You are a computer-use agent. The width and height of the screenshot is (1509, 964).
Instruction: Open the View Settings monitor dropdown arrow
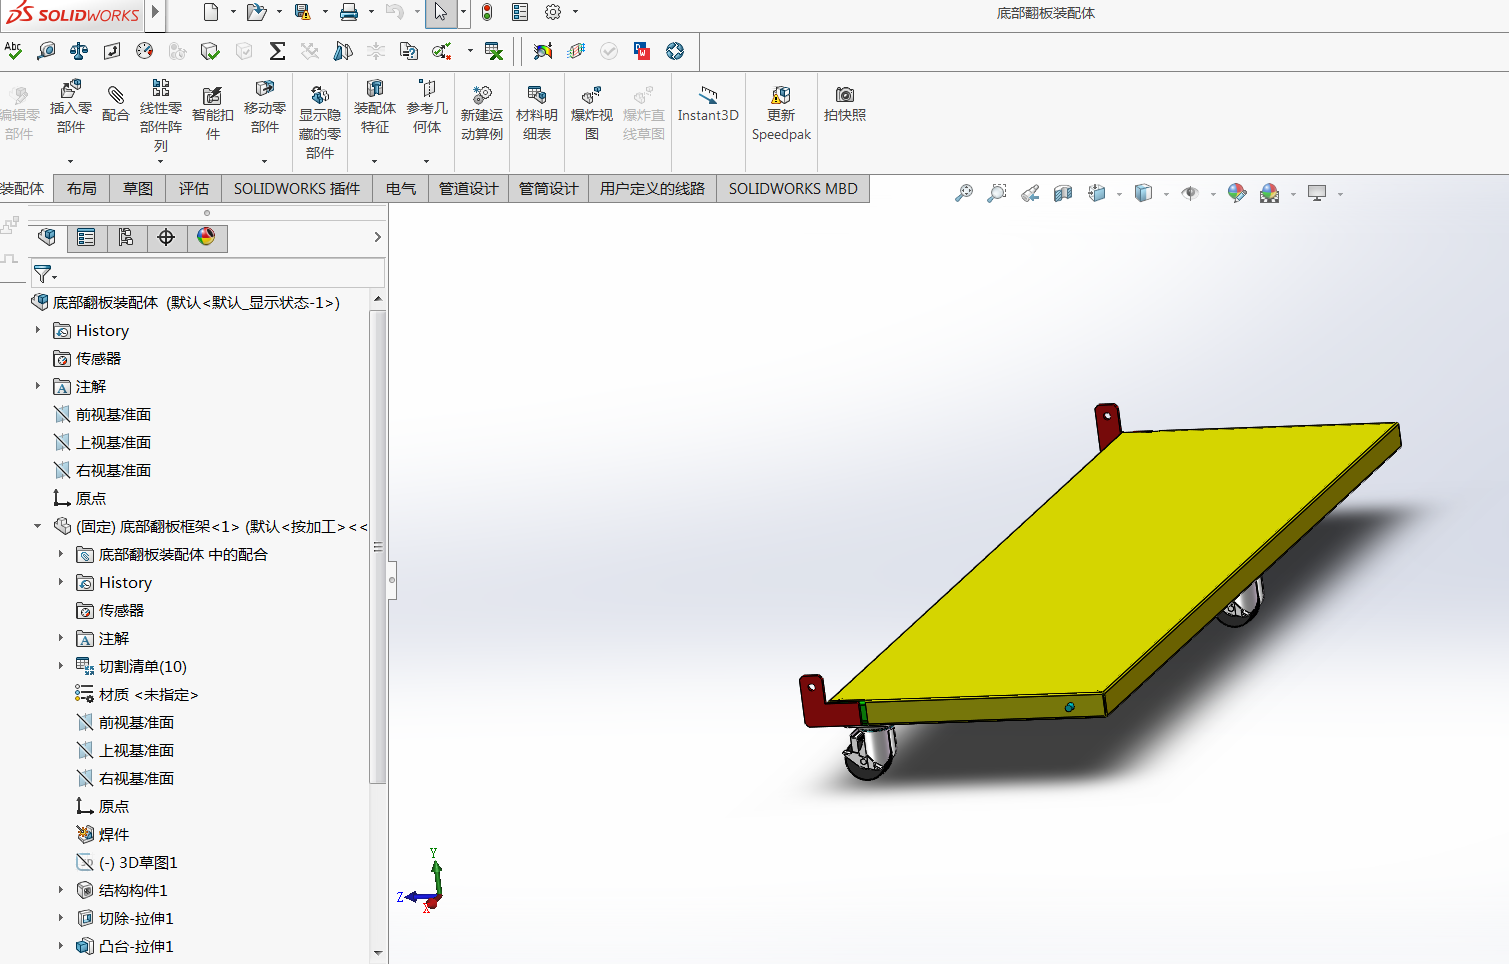(x=1340, y=194)
